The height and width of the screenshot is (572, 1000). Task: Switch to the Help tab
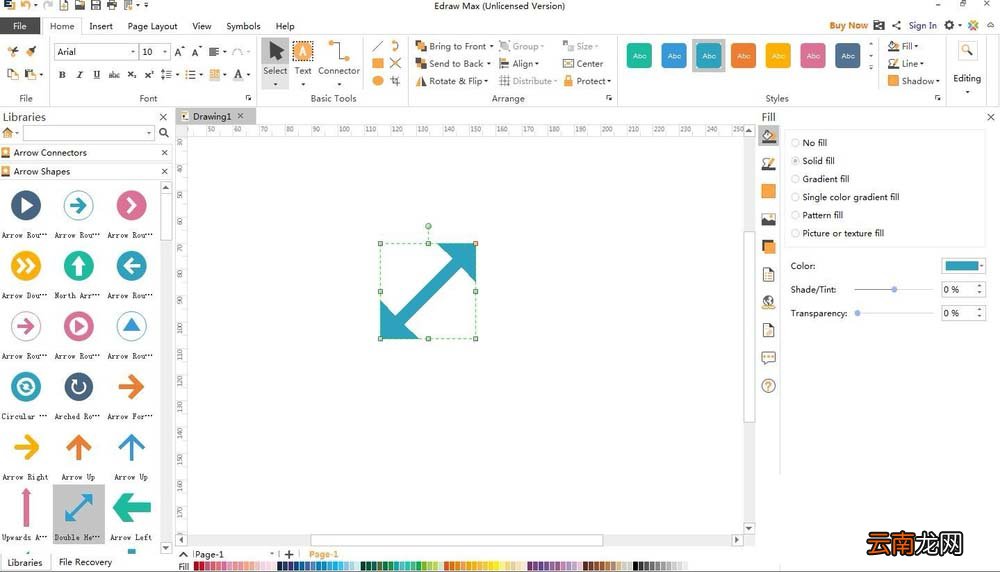point(285,26)
